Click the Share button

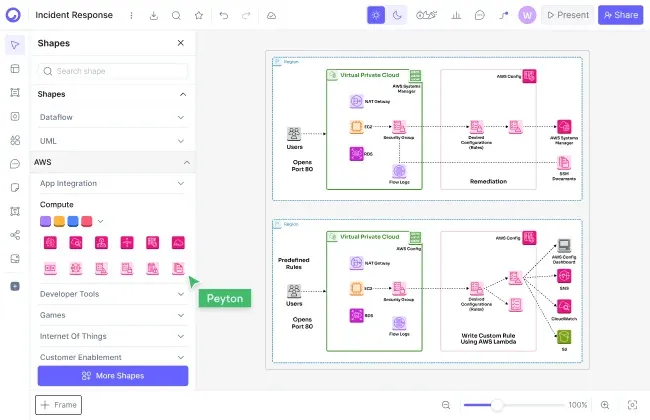pos(621,15)
